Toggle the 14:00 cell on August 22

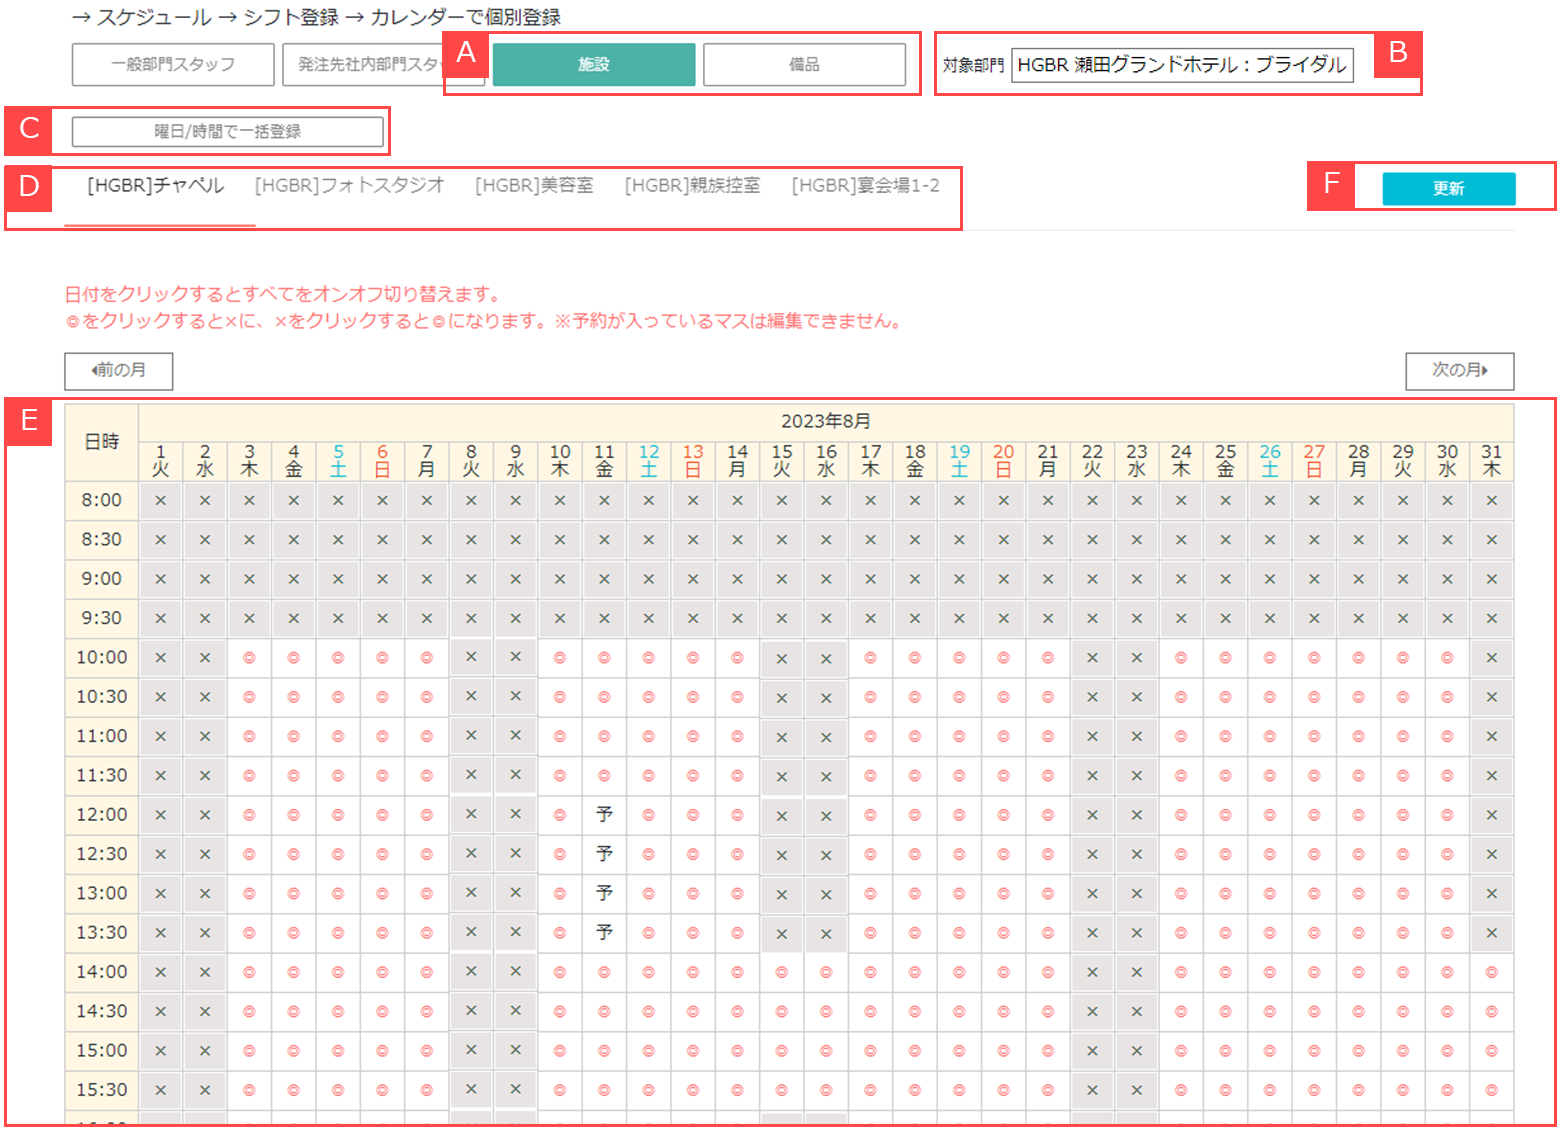1092,971
